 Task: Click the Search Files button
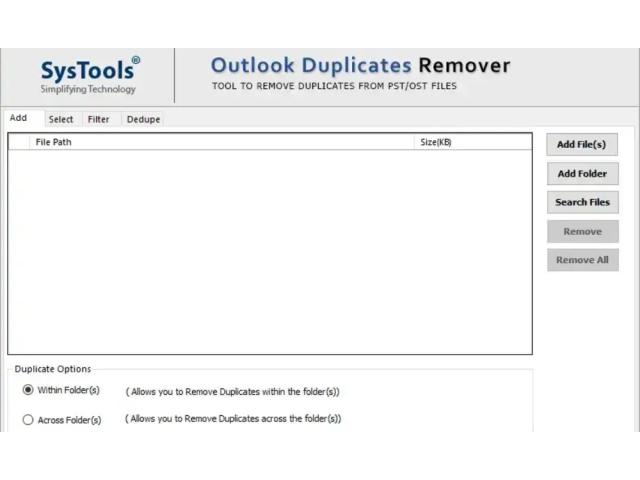582,202
